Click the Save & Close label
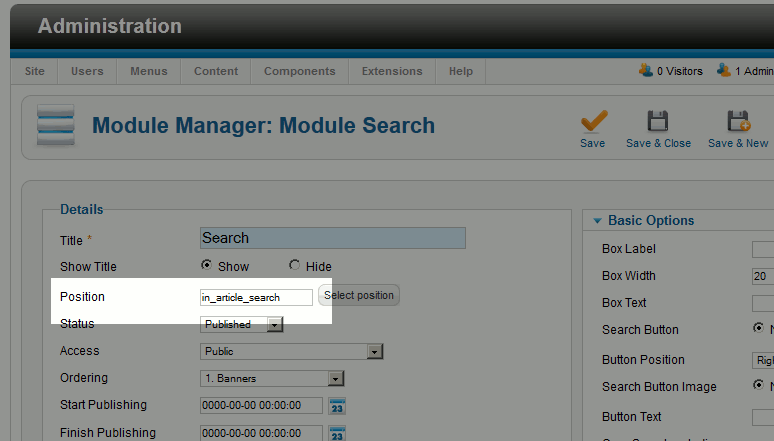 [658, 143]
